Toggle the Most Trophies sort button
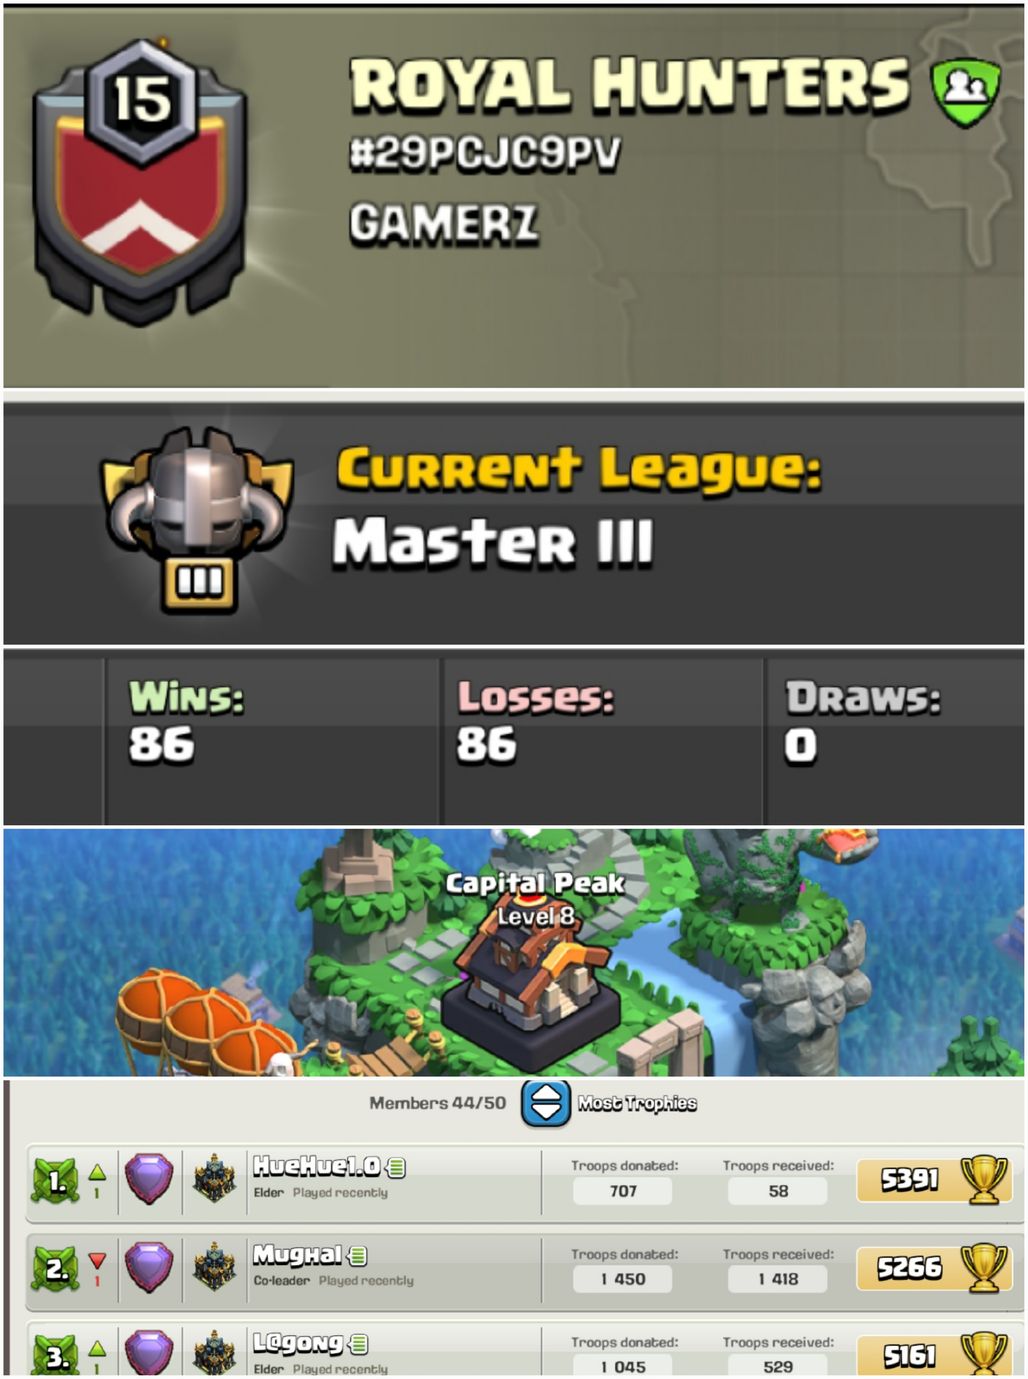The image size is (1028, 1379). tap(546, 1103)
